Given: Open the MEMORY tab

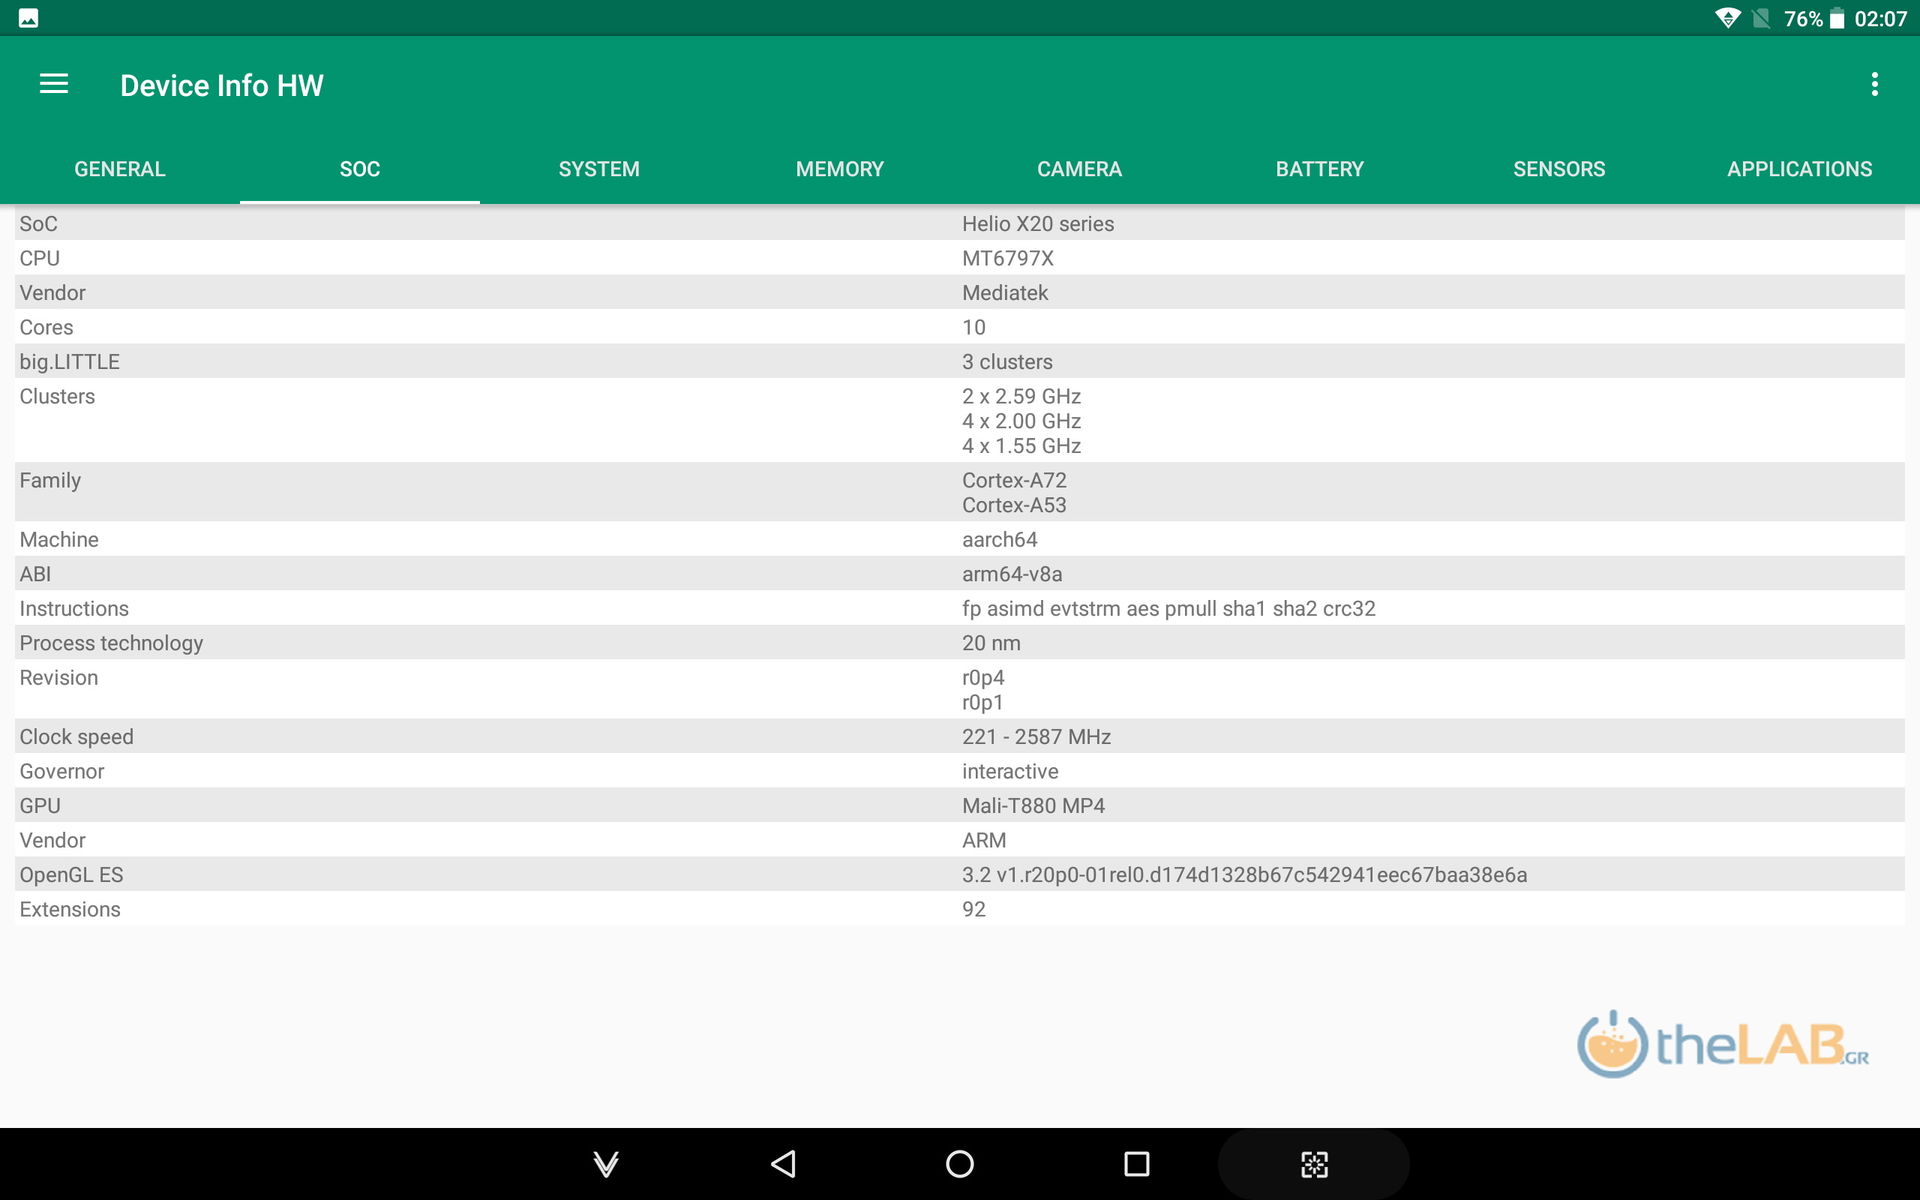Looking at the screenshot, I should 840,169.
